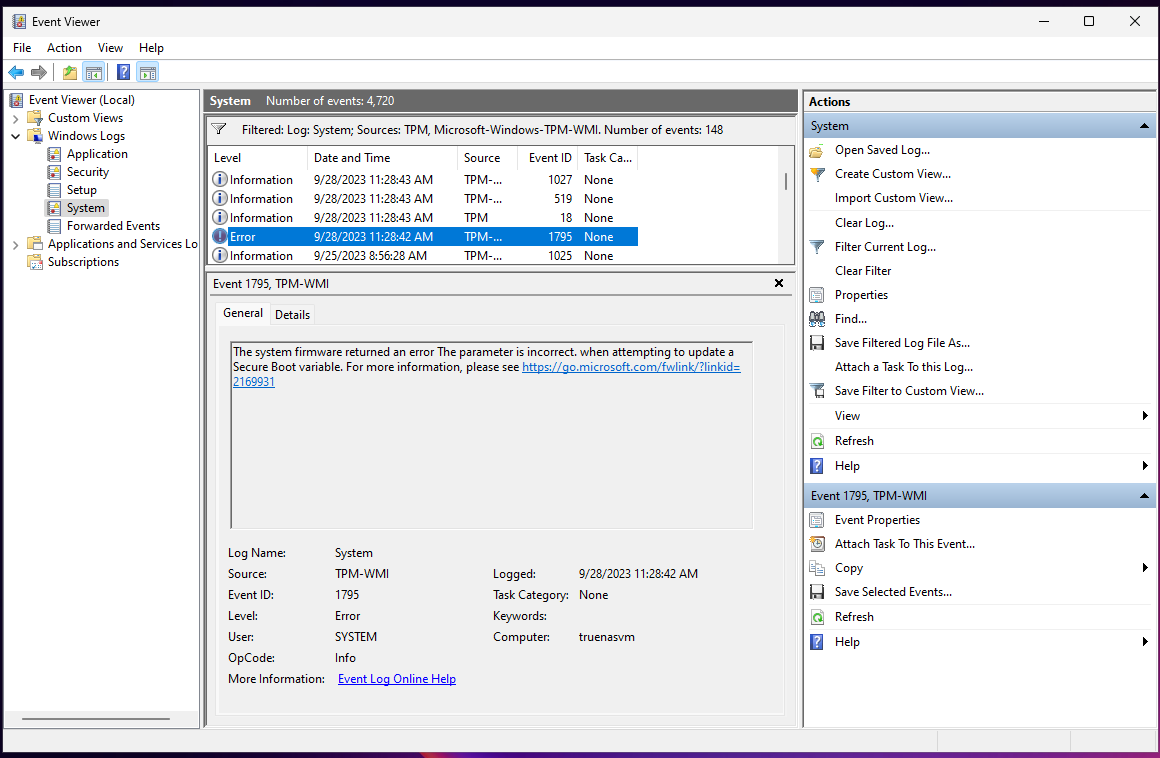Close the event 1795 preview pane
Image resolution: width=1160 pixels, height=758 pixels.
coord(778,283)
